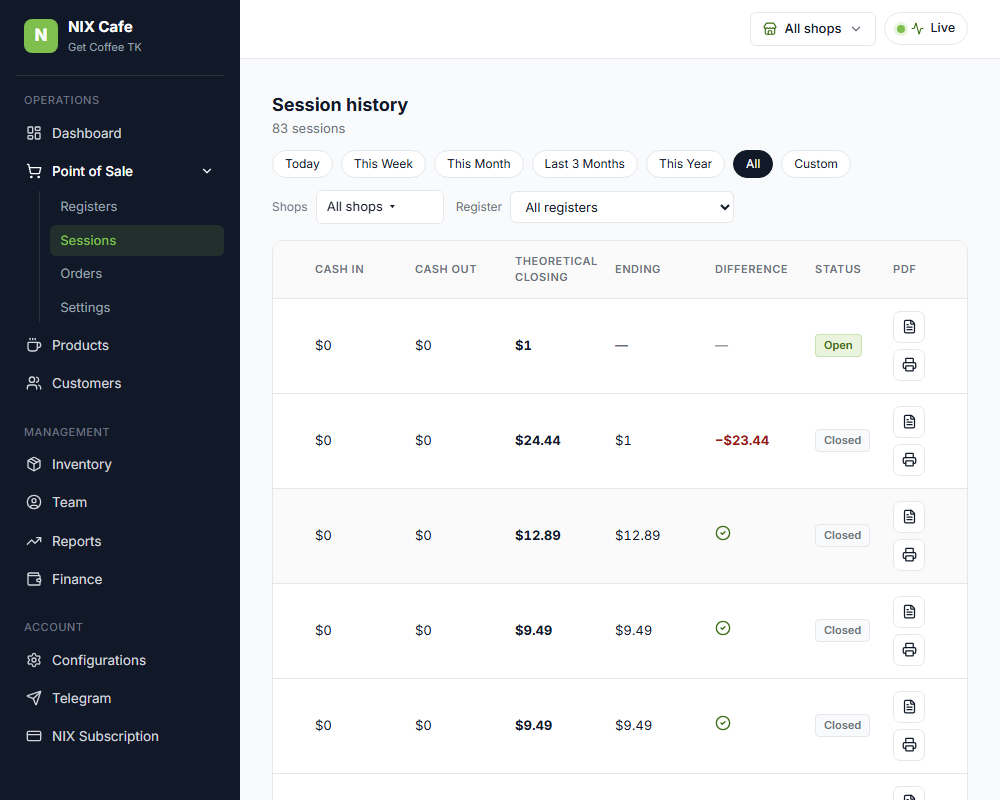Click the Status column header
Viewport: 1000px width, 800px height.
(837, 269)
